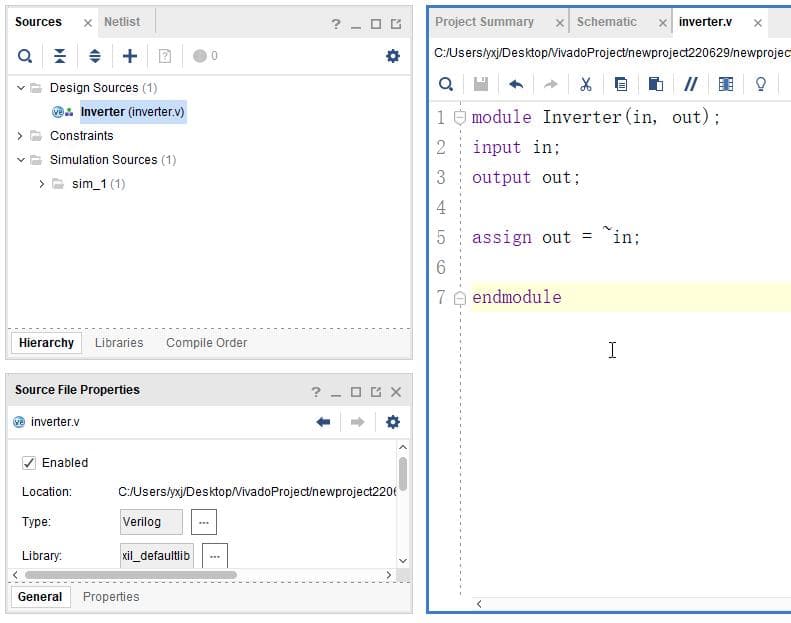Open the Project Summary tab
The height and width of the screenshot is (623, 791).
[x=484, y=22]
